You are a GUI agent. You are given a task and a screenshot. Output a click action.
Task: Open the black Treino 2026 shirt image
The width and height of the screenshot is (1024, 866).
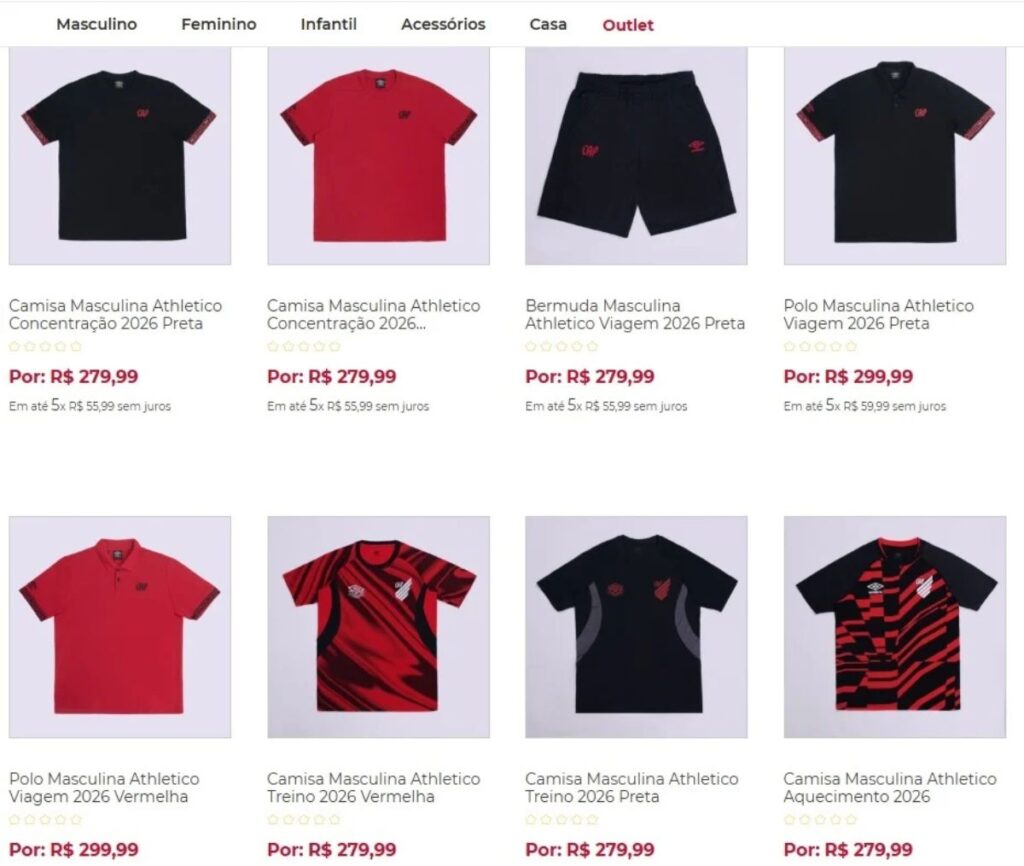636,627
